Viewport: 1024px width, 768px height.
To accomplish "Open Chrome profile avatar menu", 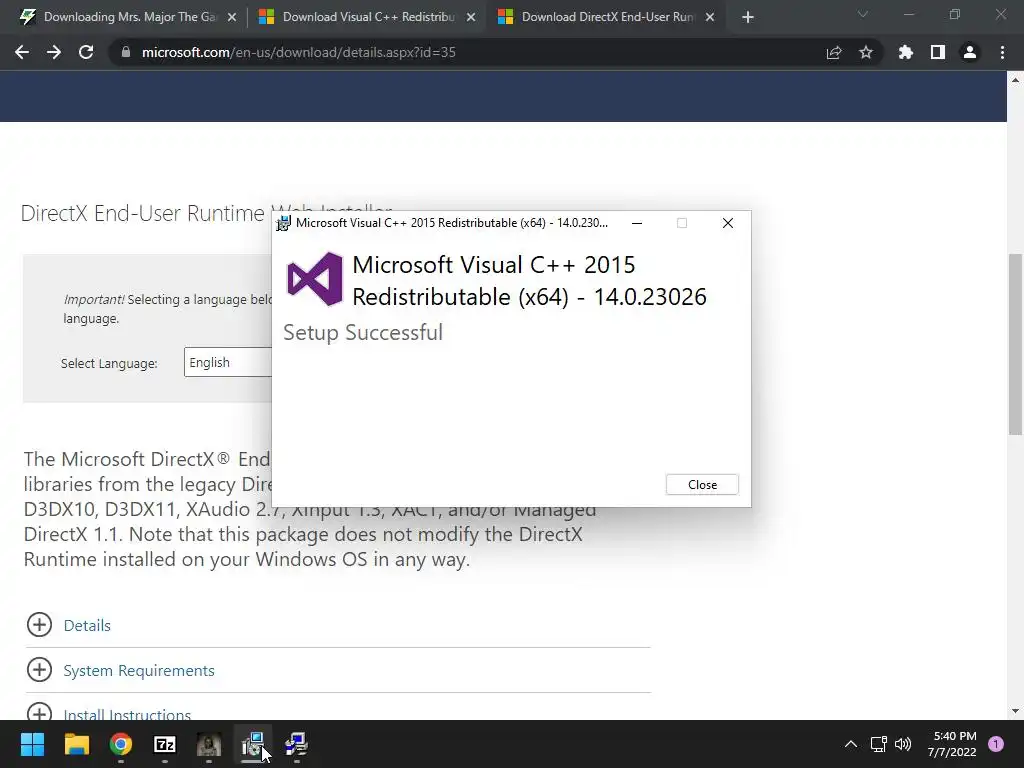I will point(970,52).
